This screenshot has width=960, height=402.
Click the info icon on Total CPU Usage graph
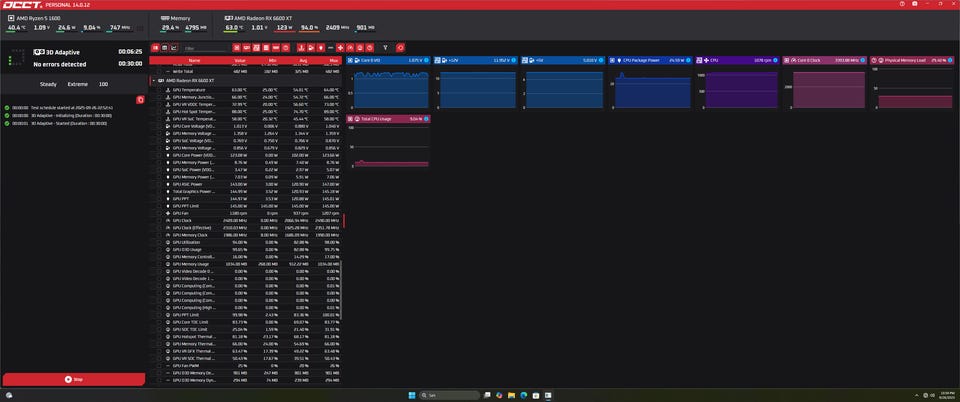click(x=427, y=119)
